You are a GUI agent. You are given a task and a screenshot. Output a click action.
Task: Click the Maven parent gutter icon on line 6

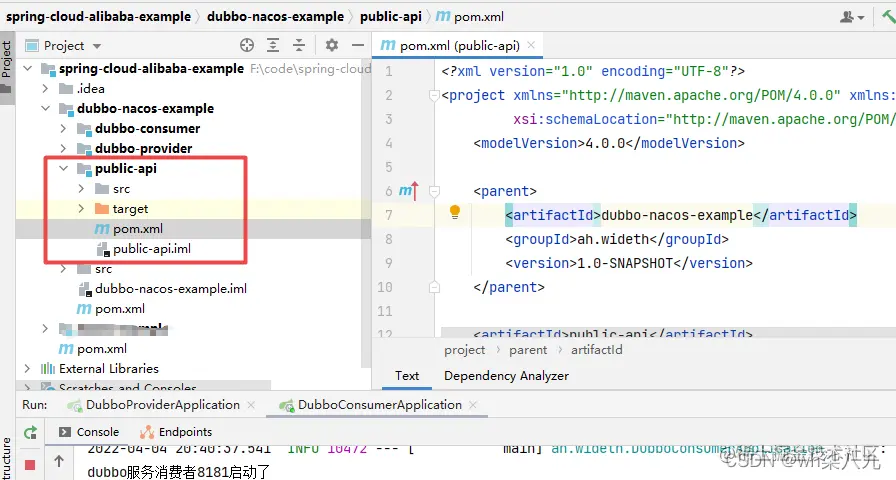click(x=408, y=191)
